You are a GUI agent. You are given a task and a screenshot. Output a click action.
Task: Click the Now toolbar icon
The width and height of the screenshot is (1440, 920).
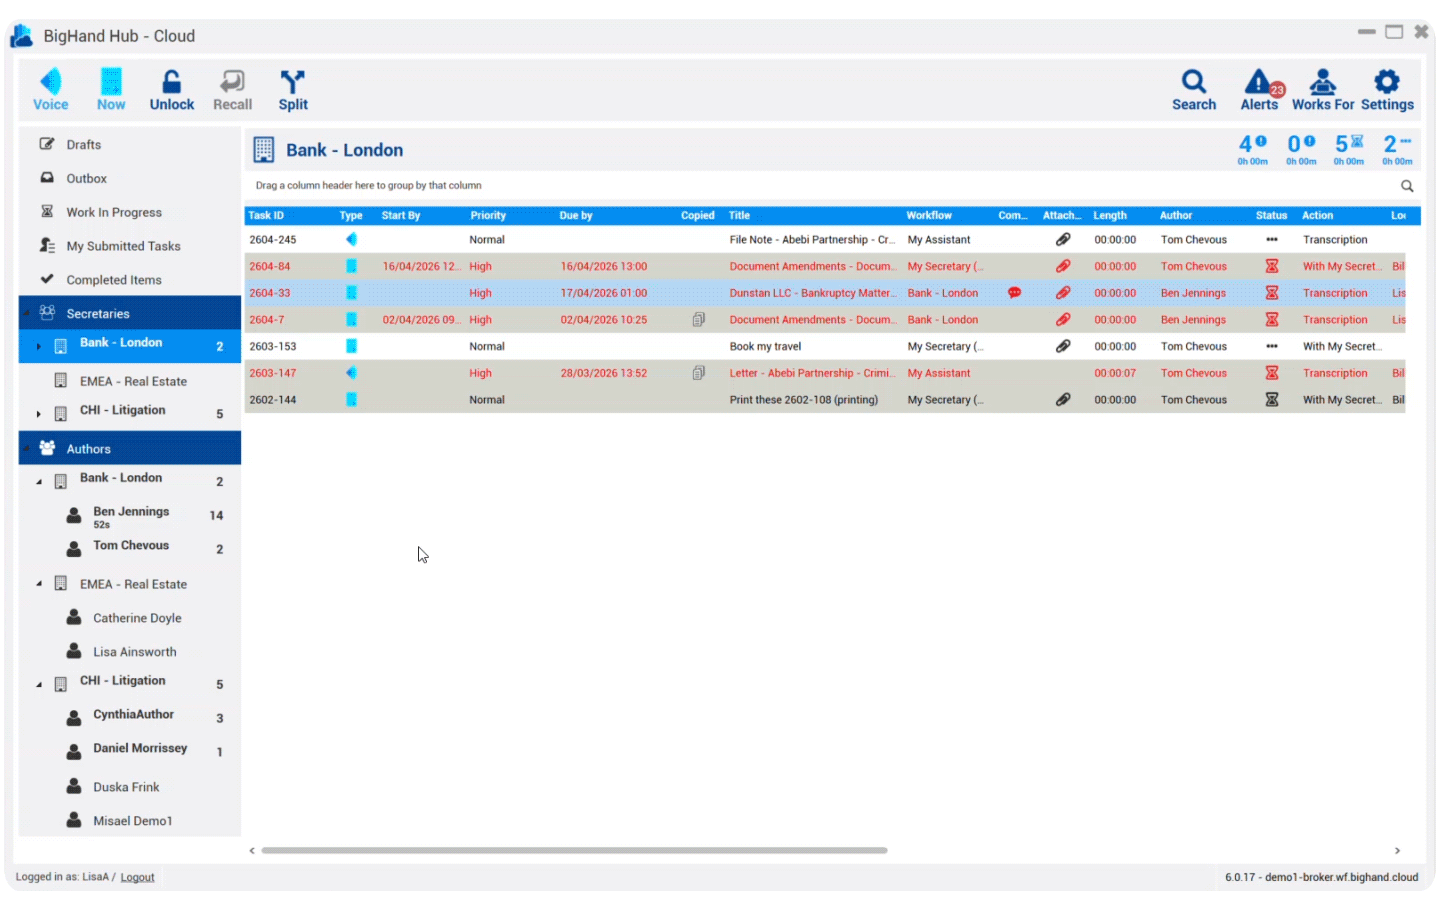(111, 82)
